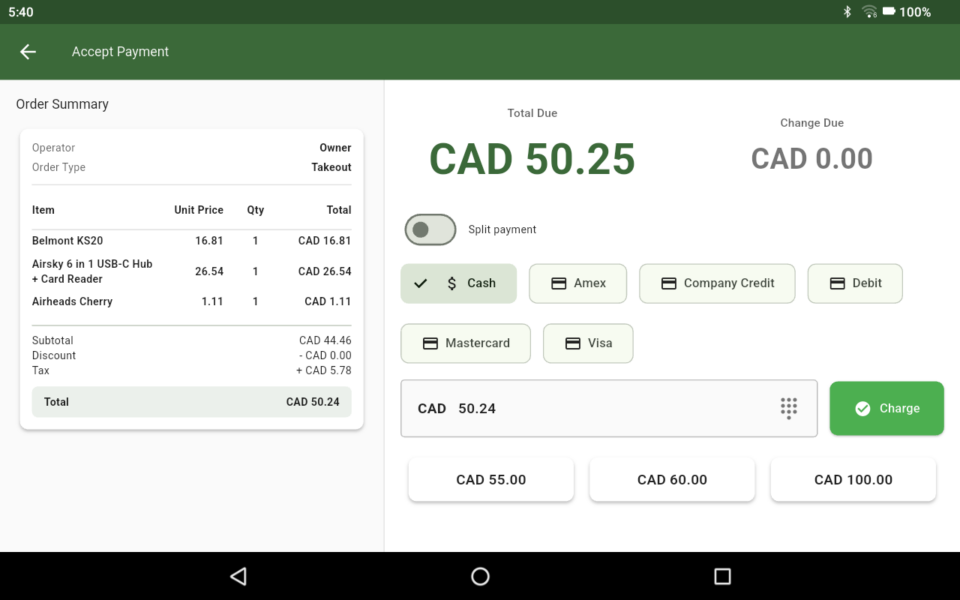Focus the CAD 50.24 amount field
The height and width of the screenshot is (600, 960).
[609, 408]
